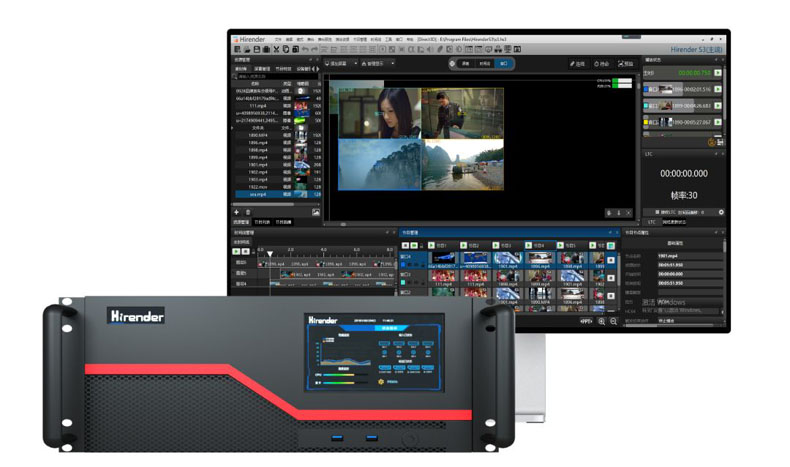
Task: Click the yellow color swatch in the status list
Action: pos(646,122)
